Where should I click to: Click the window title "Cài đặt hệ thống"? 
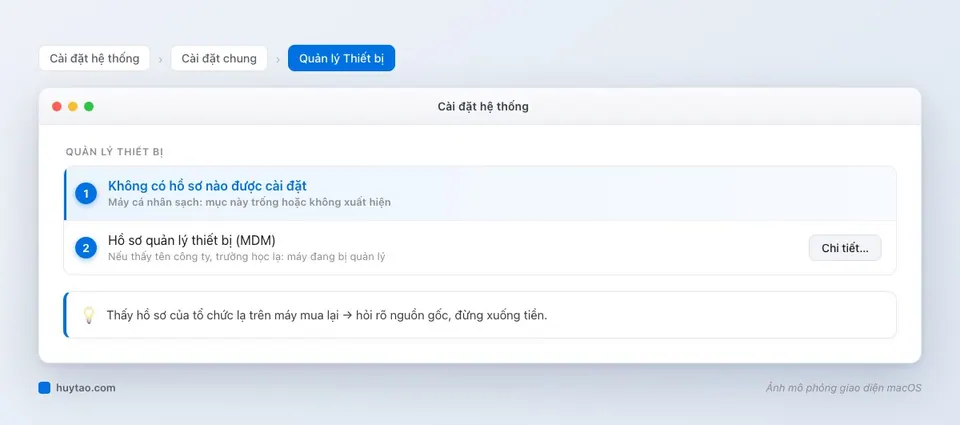click(x=483, y=107)
